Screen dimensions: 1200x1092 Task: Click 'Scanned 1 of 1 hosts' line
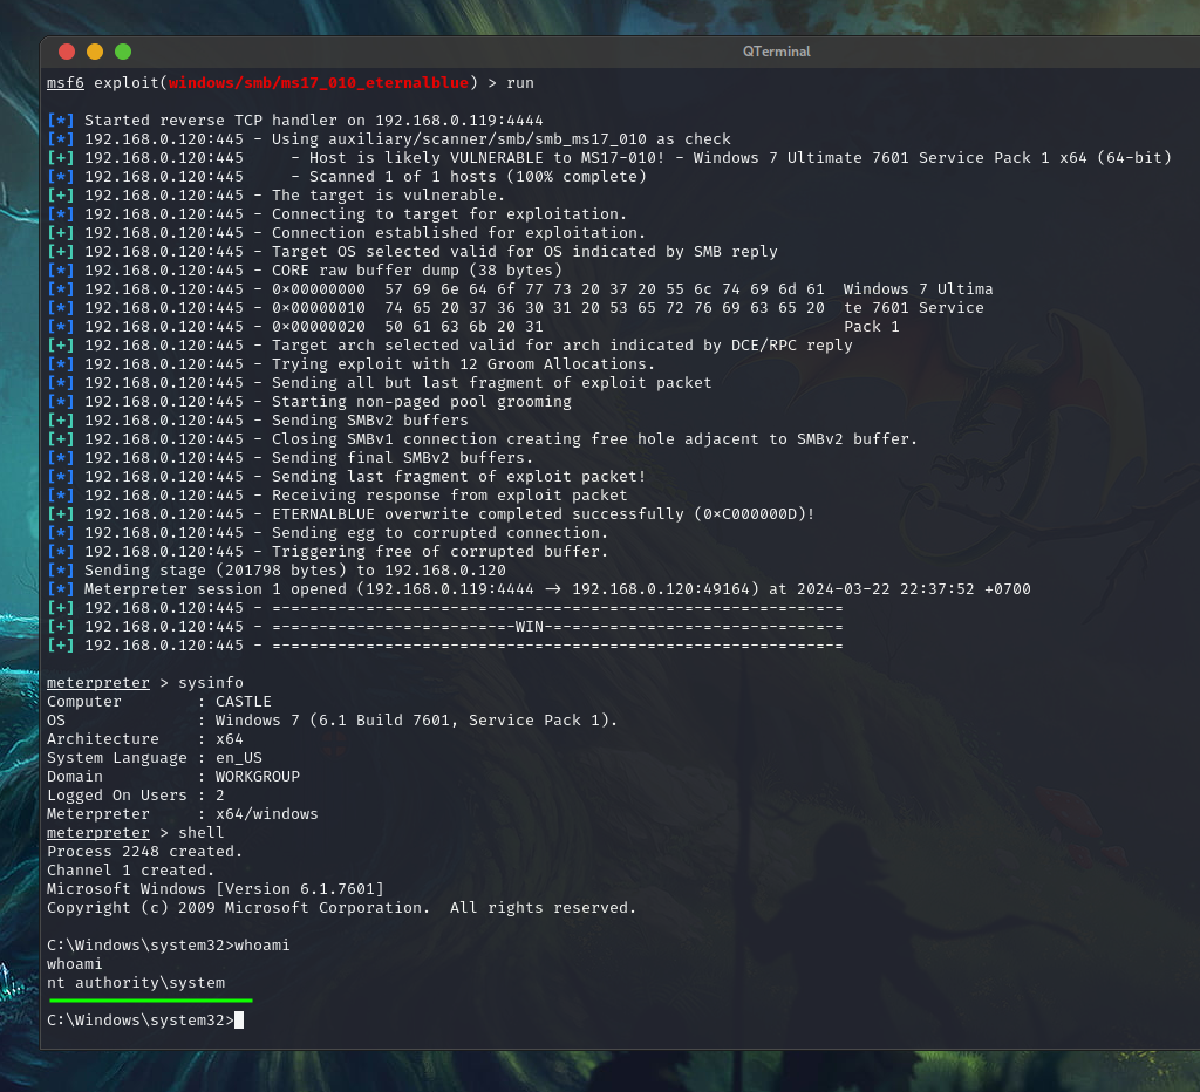pyautogui.click(x=347, y=177)
